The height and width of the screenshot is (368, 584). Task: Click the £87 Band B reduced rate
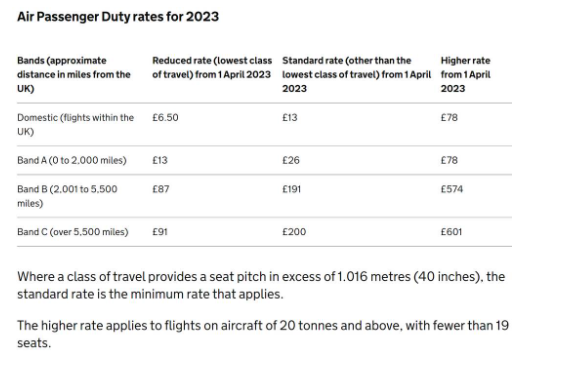(x=161, y=189)
